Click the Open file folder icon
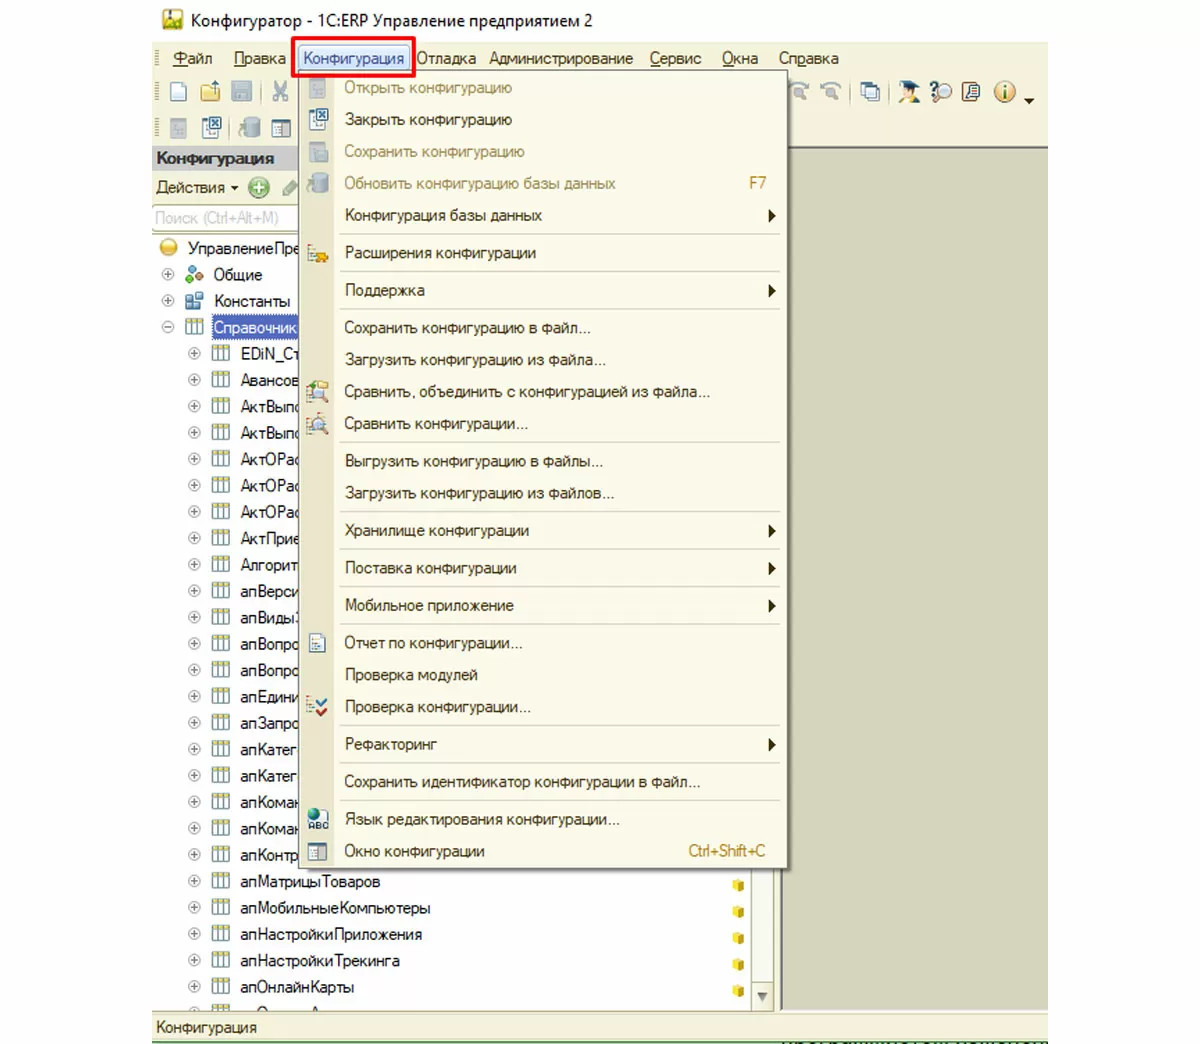The width and height of the screenshot is (1200, 1044). click(x=210, y=92)
